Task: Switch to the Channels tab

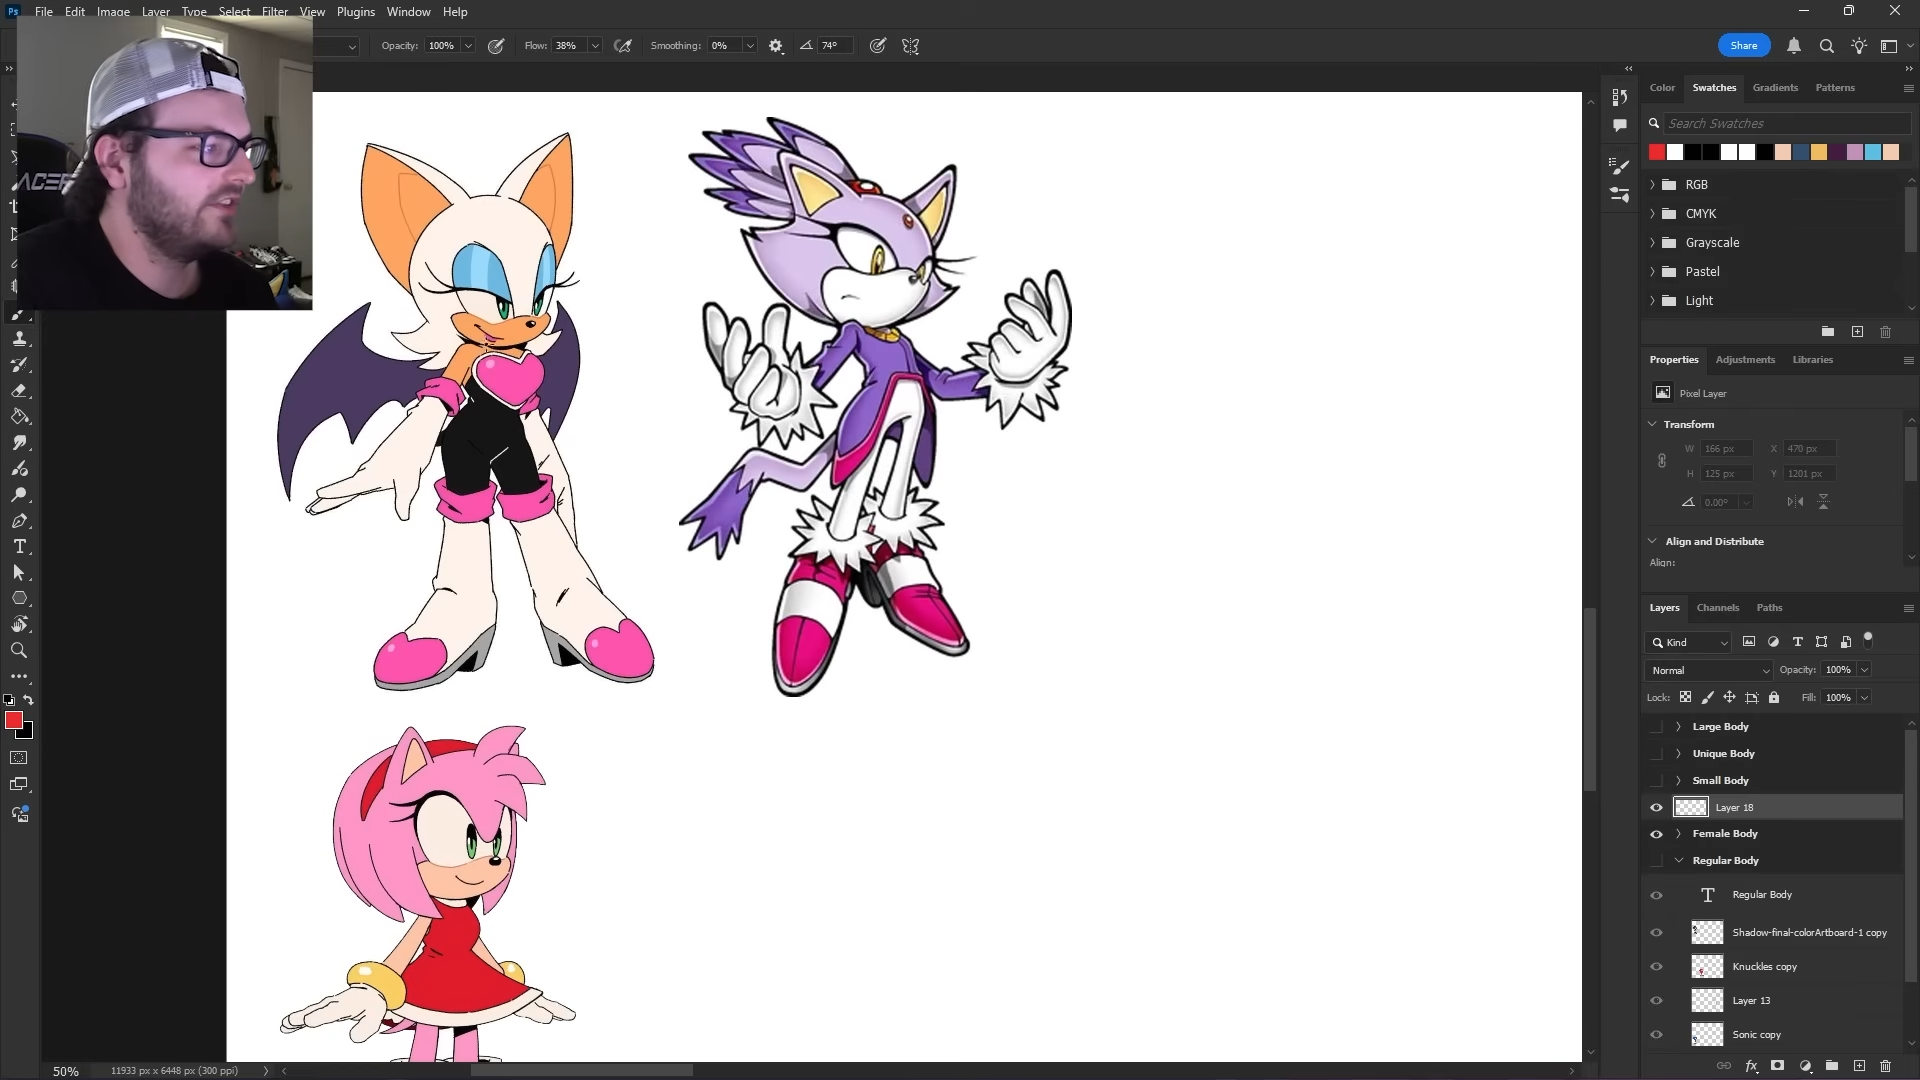Action: tap(1717, 608)
